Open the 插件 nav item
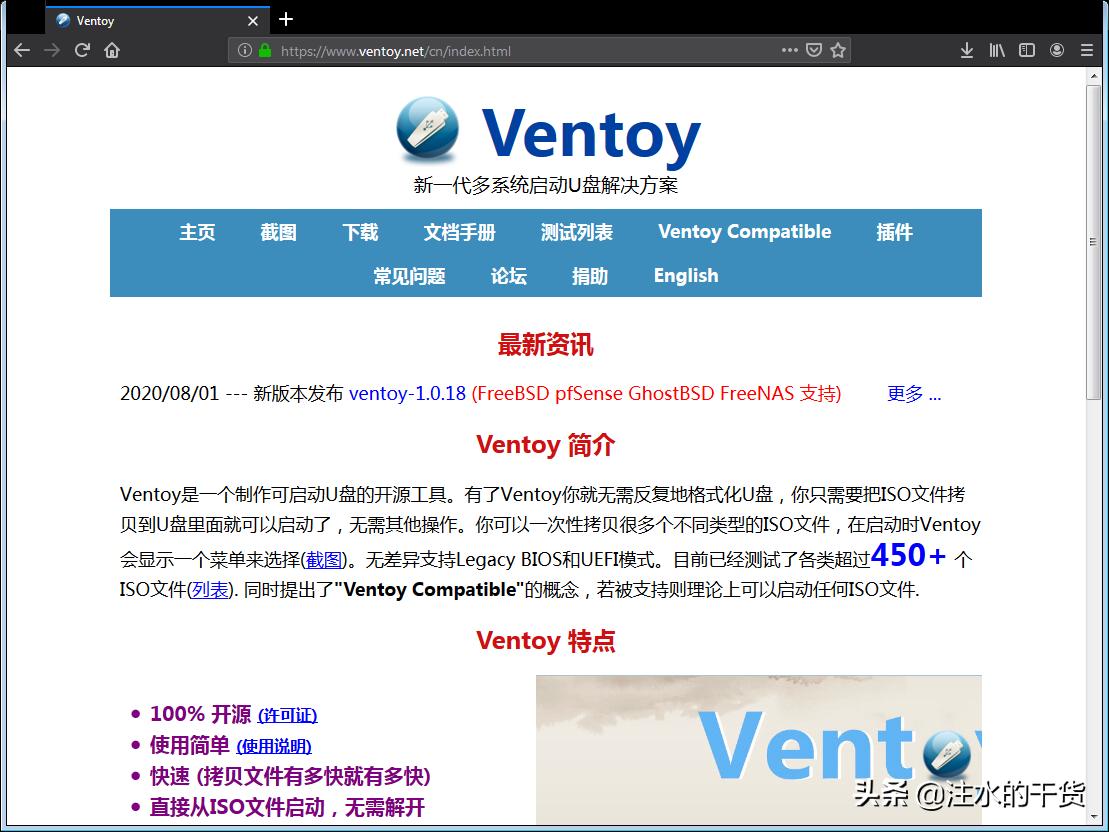Viewport: 1109px width, 832px height. click(895, 232)
